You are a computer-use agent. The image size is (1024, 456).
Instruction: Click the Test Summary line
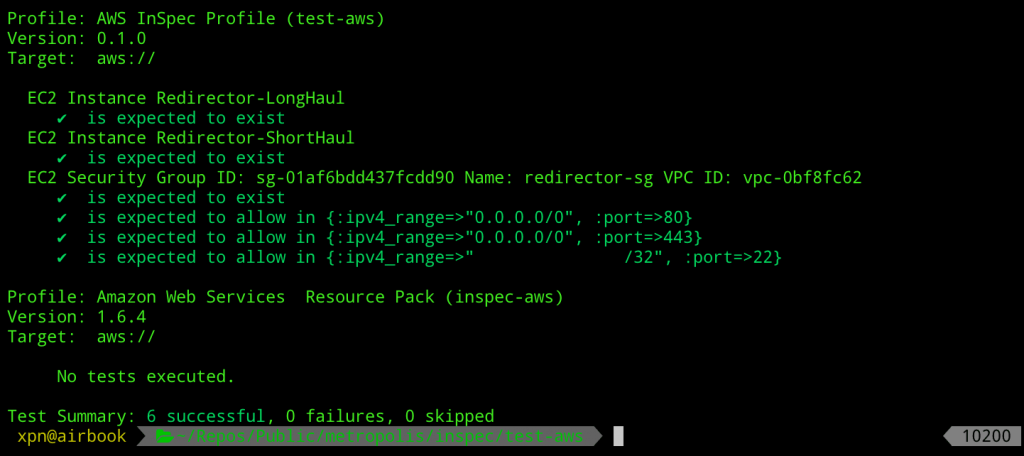coord(251,415)
